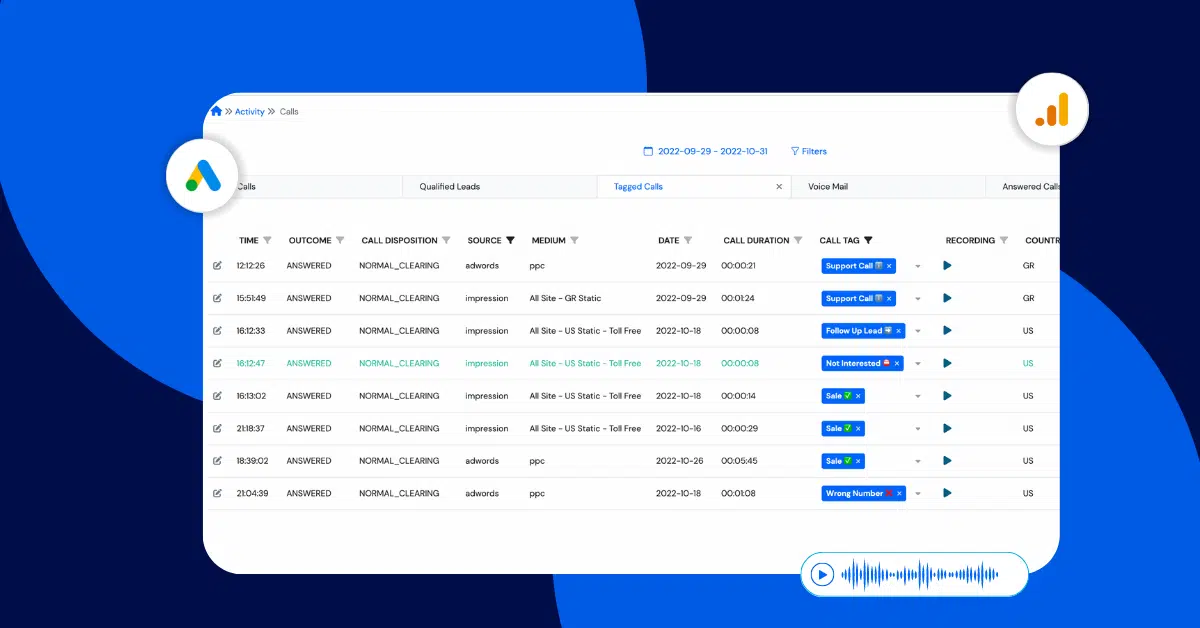Edit the call logged at 15:51:49
1200x628 pixels.
[x=217, y=298]
